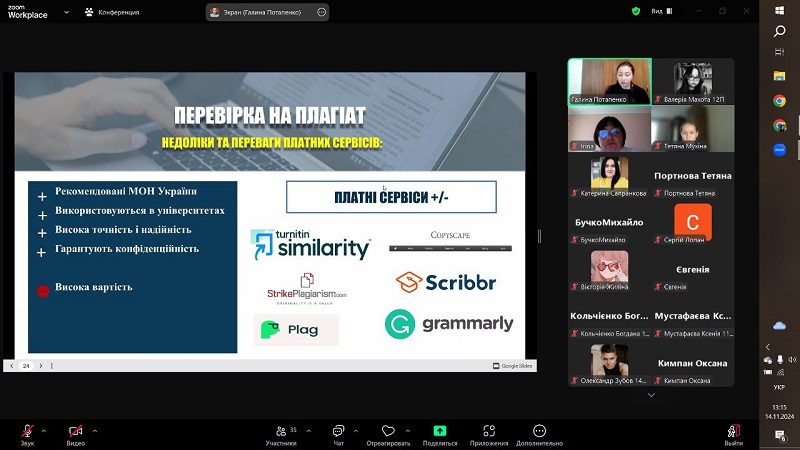Open Windows search icon
The width and height of the screenshot is (800, 450).
(779, 31)
